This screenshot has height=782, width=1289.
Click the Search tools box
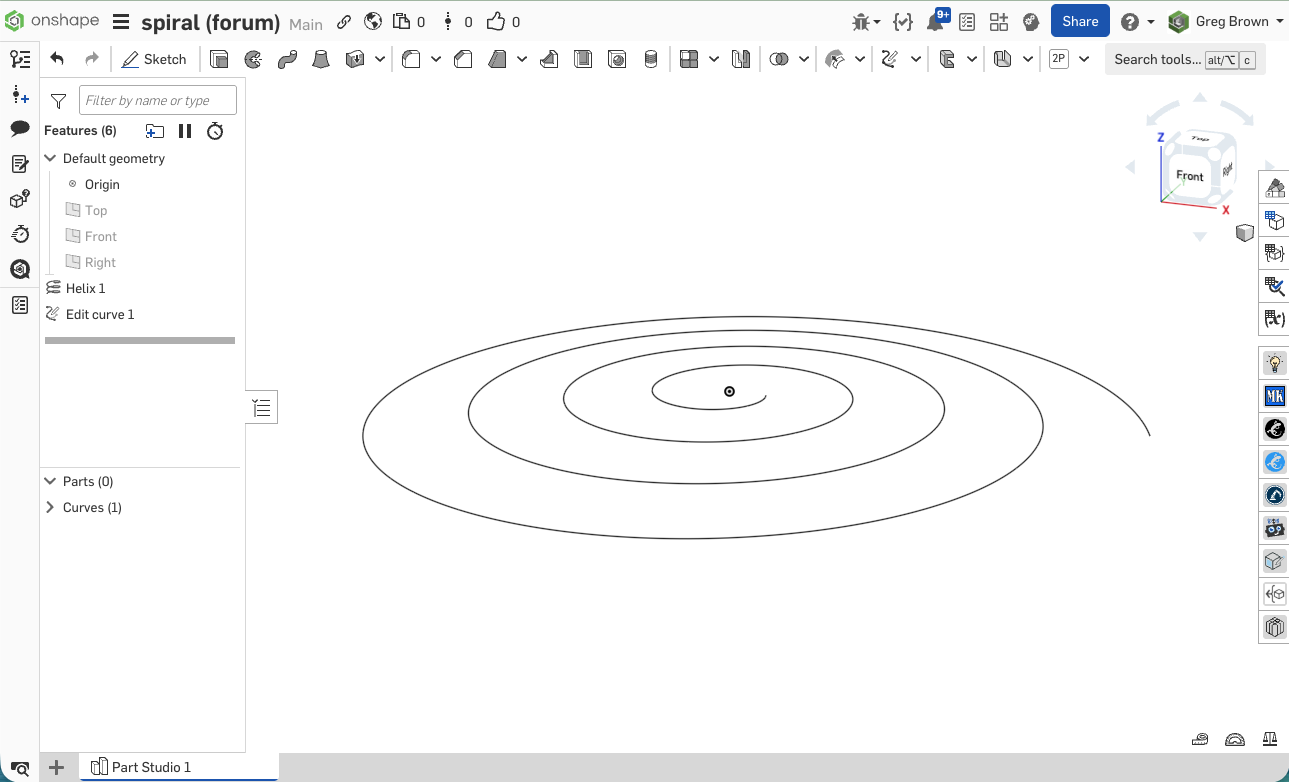pos(1184,59)
